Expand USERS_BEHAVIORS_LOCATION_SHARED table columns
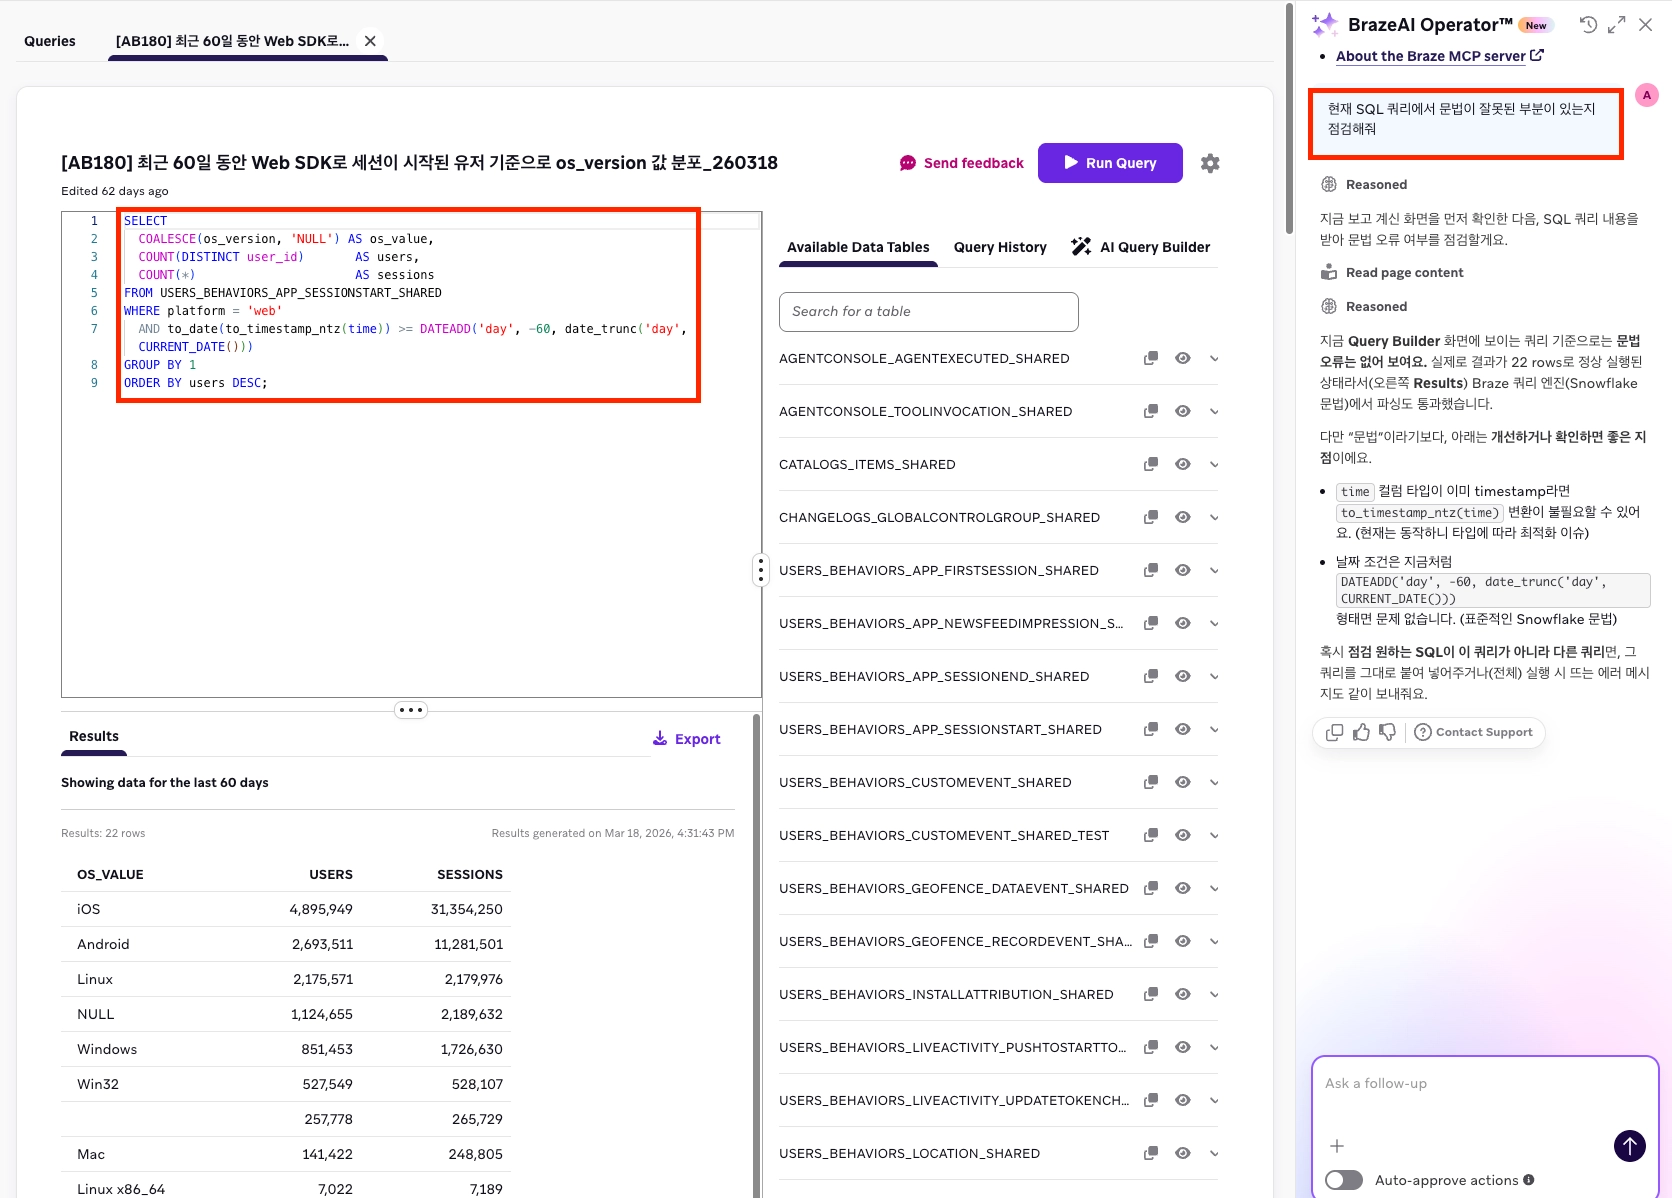Image resolution: width=1672 pixels, height=1198 pixels. [x=1214, y=1153]
